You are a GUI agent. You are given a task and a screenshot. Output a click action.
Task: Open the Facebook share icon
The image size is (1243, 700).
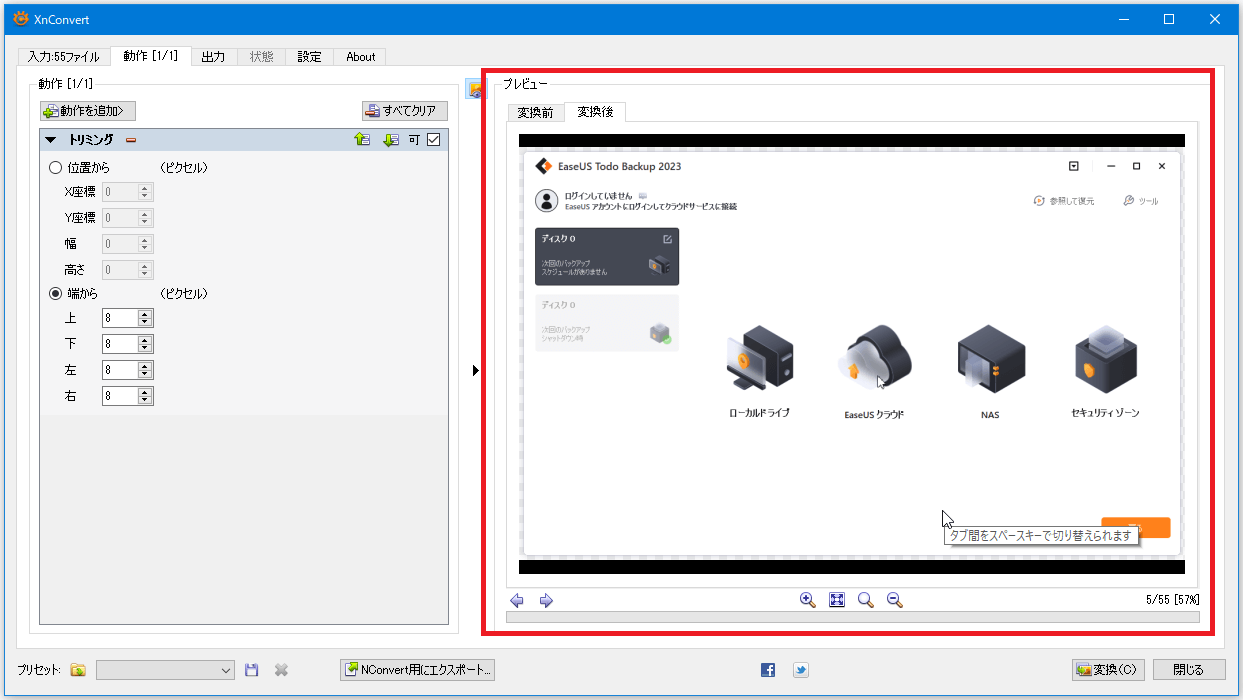point(768,670)
